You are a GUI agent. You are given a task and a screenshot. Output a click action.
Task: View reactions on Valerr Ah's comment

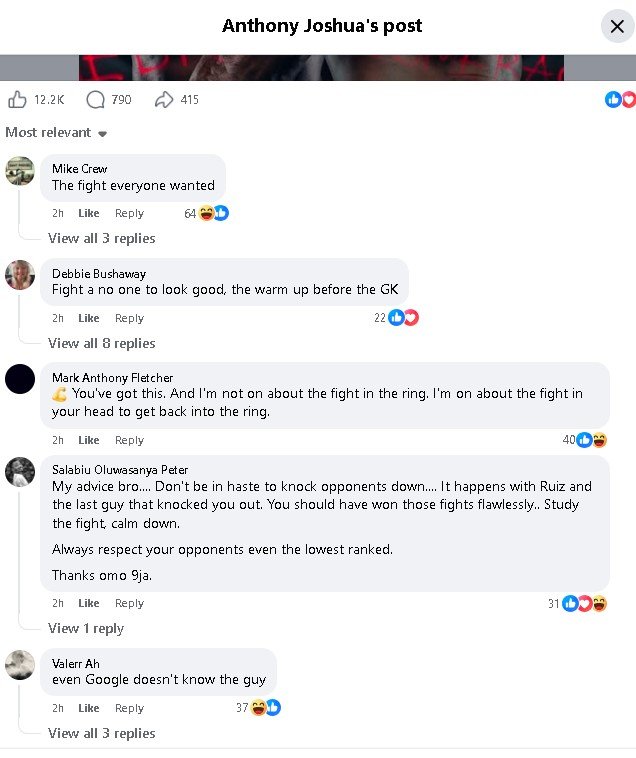tap(265, 708)
